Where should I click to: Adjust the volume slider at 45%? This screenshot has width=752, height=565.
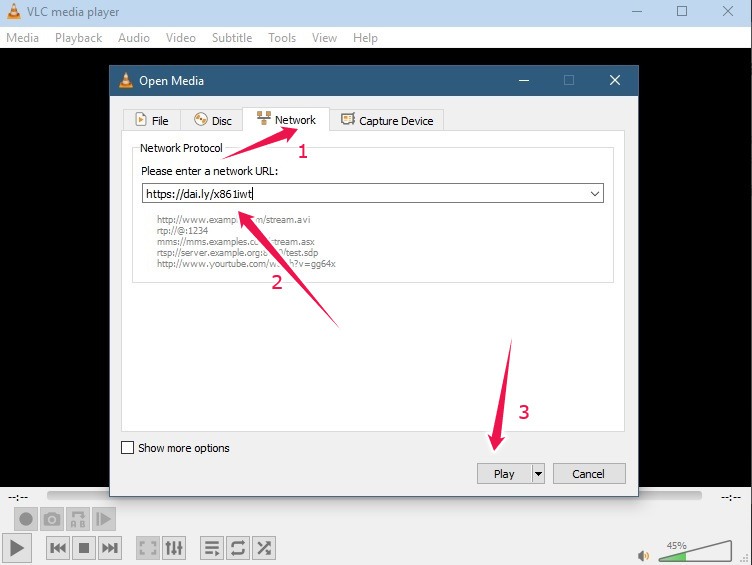tap(695, 552)
